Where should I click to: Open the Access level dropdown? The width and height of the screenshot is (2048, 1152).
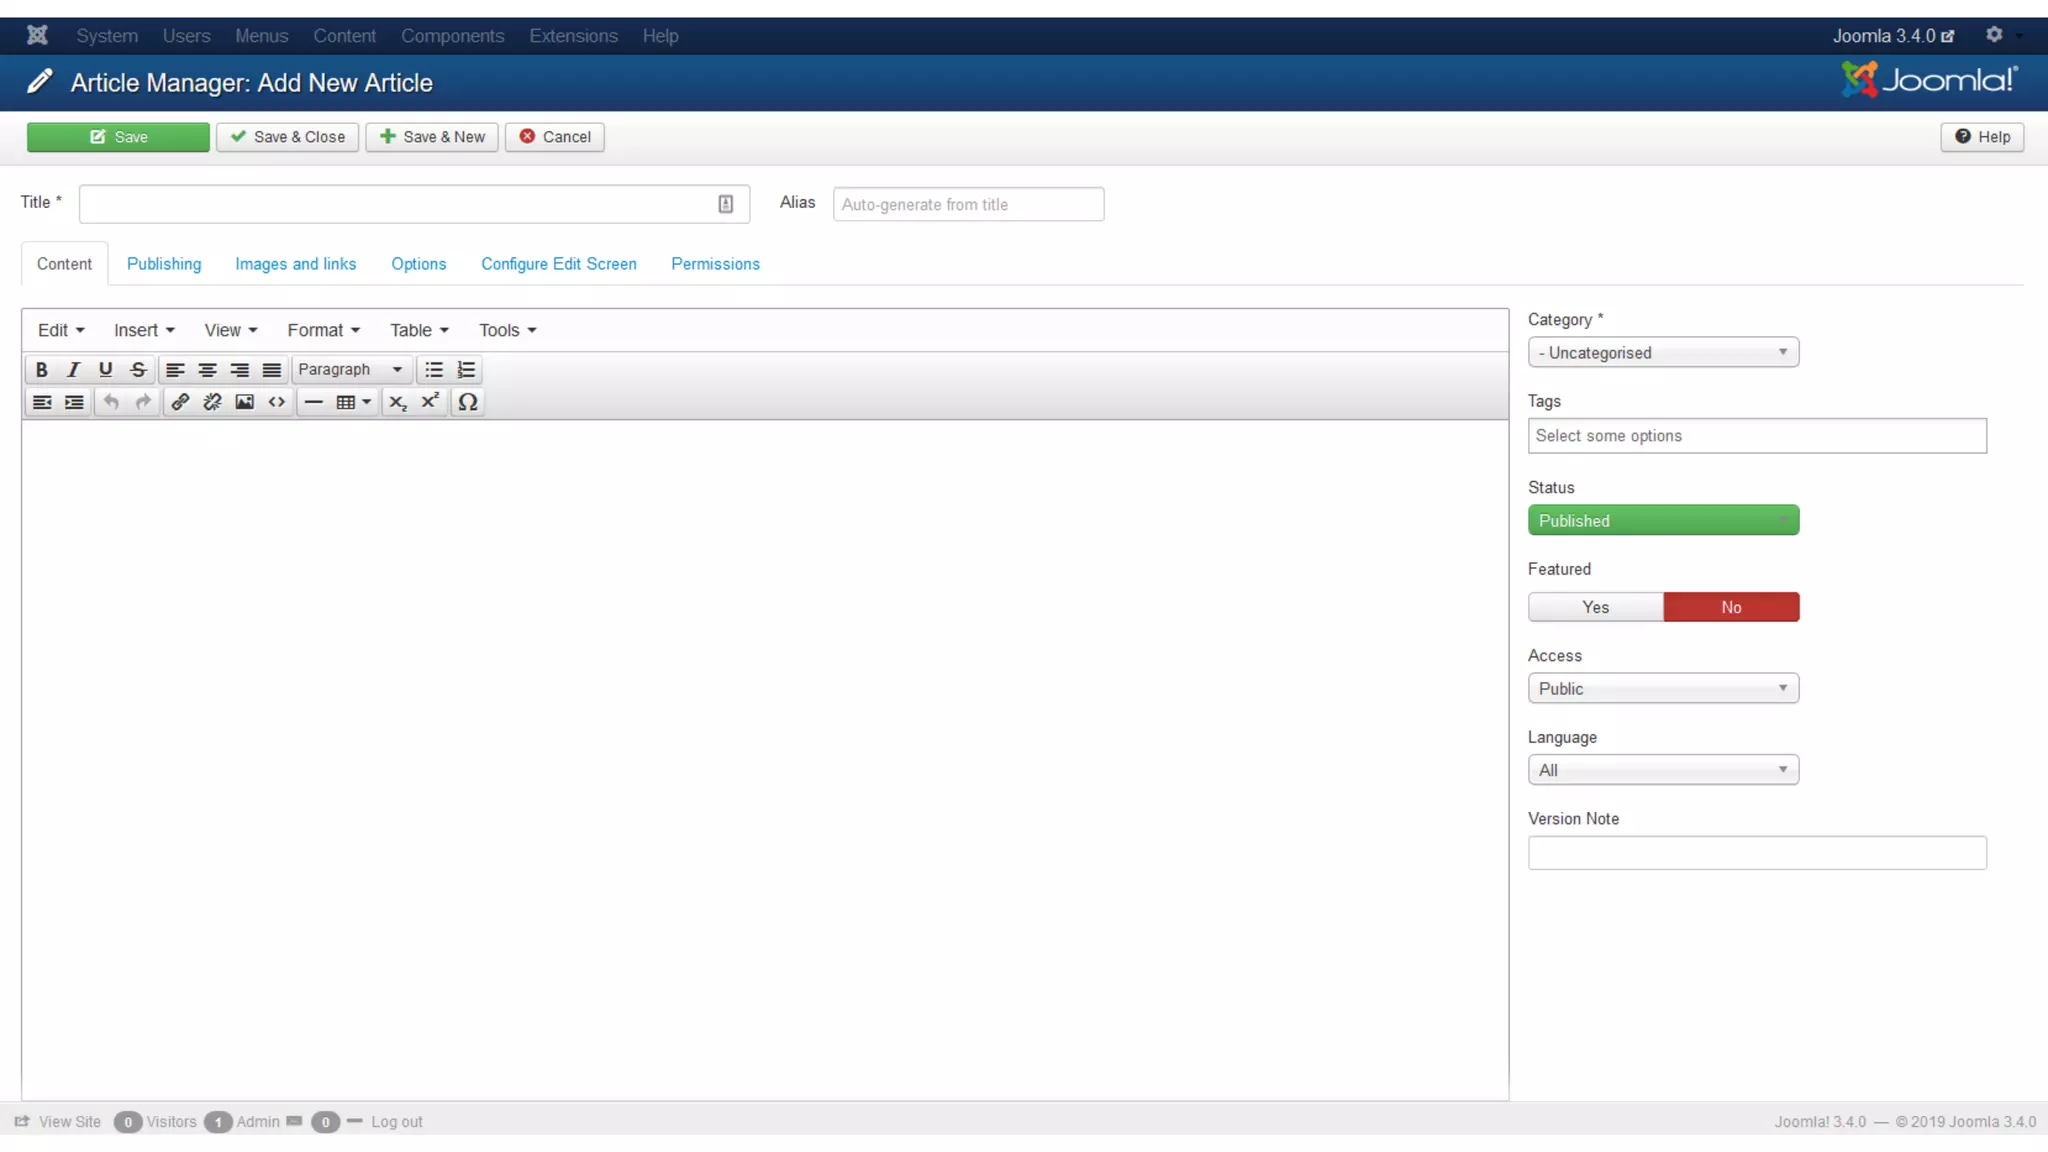point(1662,689)
